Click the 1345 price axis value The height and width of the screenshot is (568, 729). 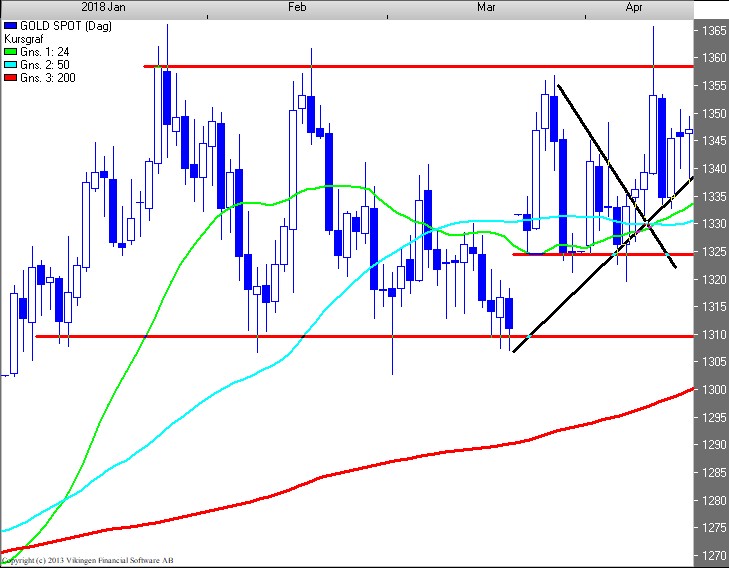[714, 140]
